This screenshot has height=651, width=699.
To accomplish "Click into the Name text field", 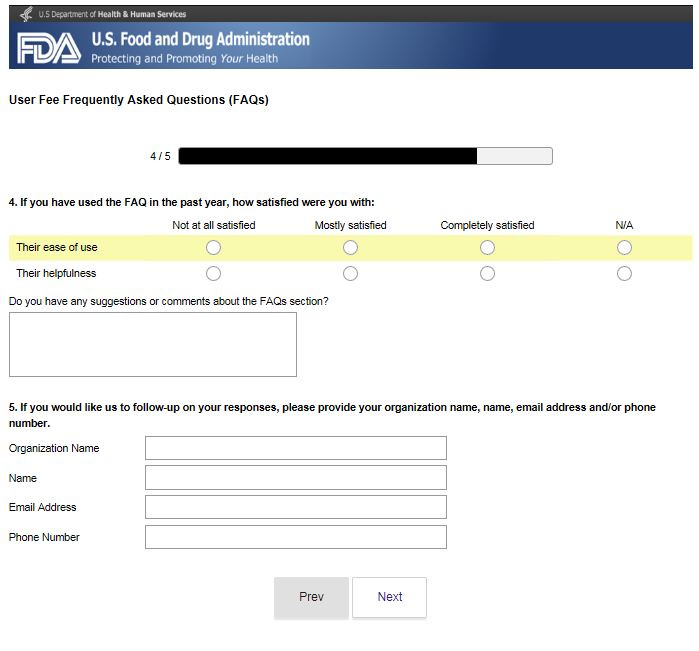I will pyautogui.click(x=295, y=478).
